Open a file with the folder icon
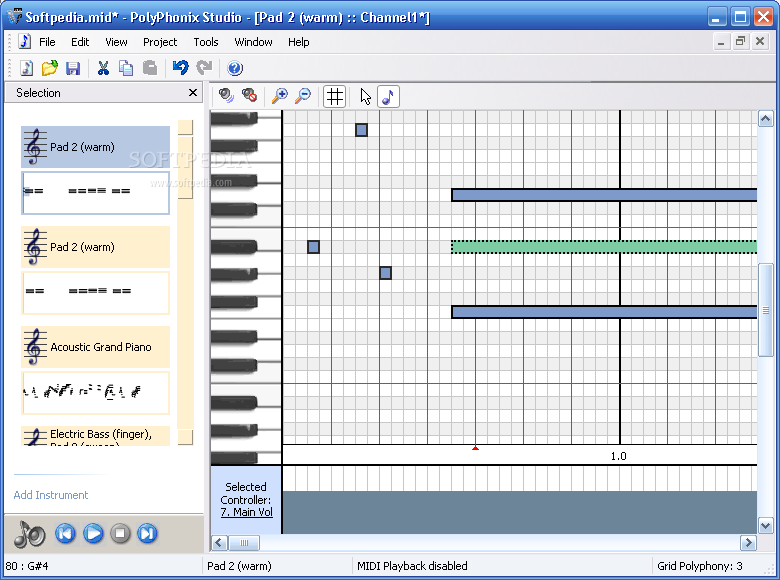 click(49, 68)
